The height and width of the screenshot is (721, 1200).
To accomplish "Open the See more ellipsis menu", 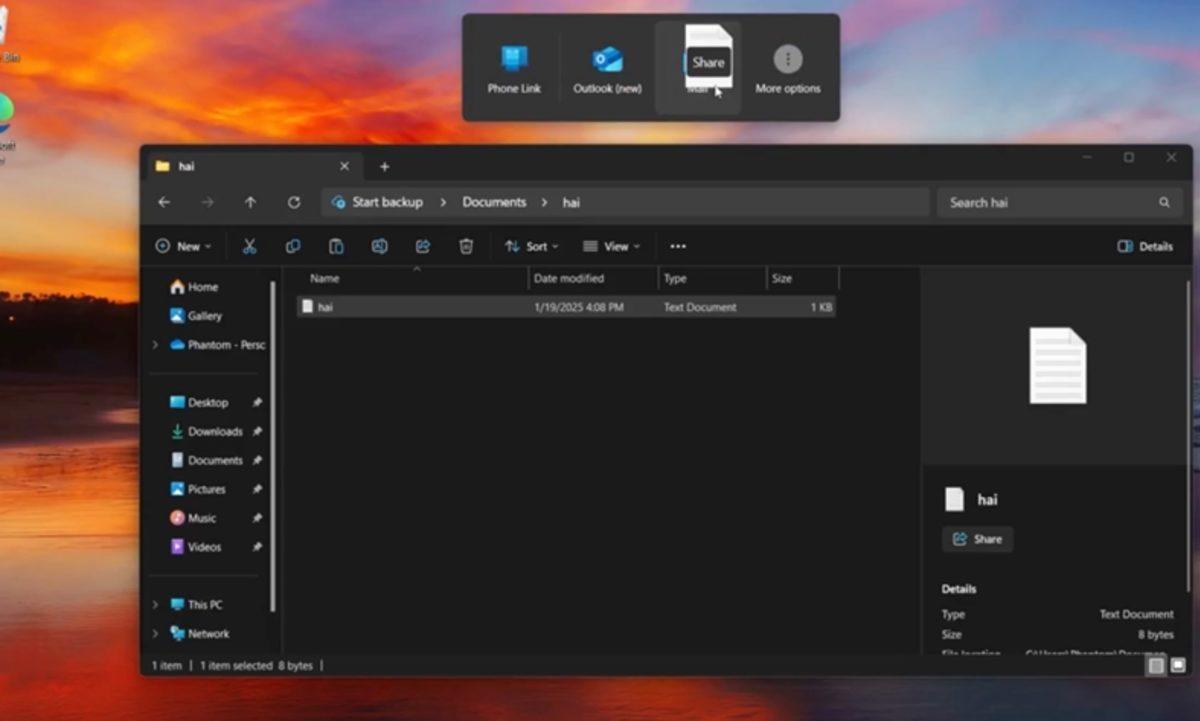I will pos(678,246).
